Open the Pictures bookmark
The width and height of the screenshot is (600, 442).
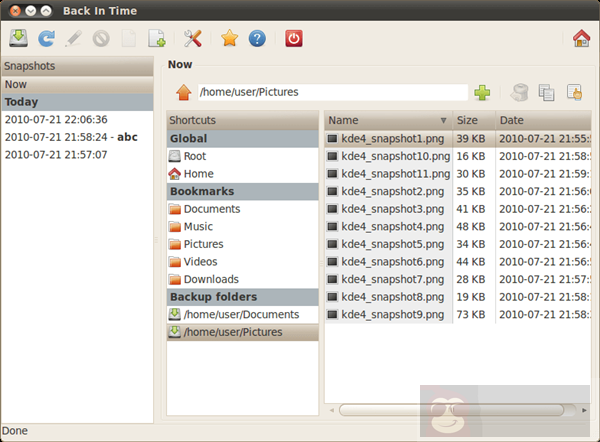coord(243,244)
